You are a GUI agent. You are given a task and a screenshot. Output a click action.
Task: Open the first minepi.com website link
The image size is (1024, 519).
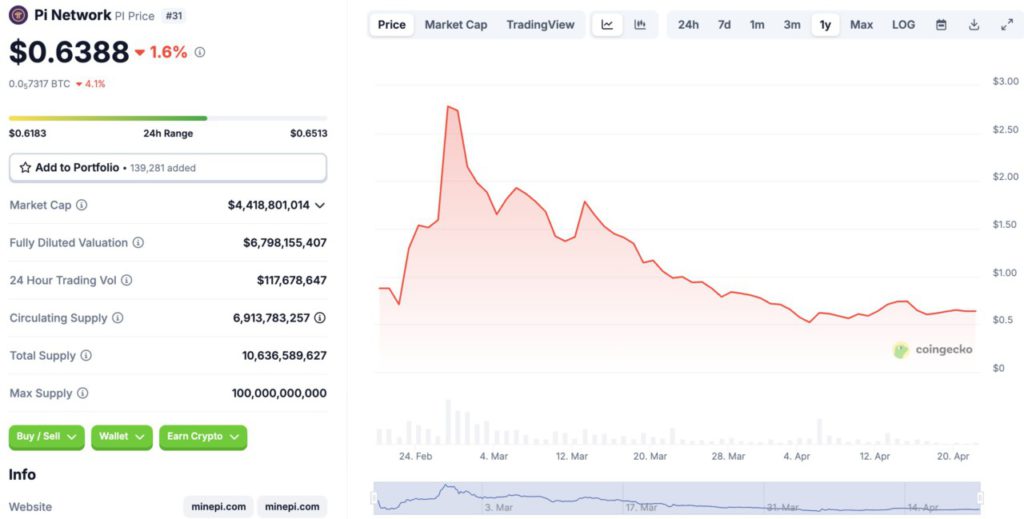[x=218, y=507]
